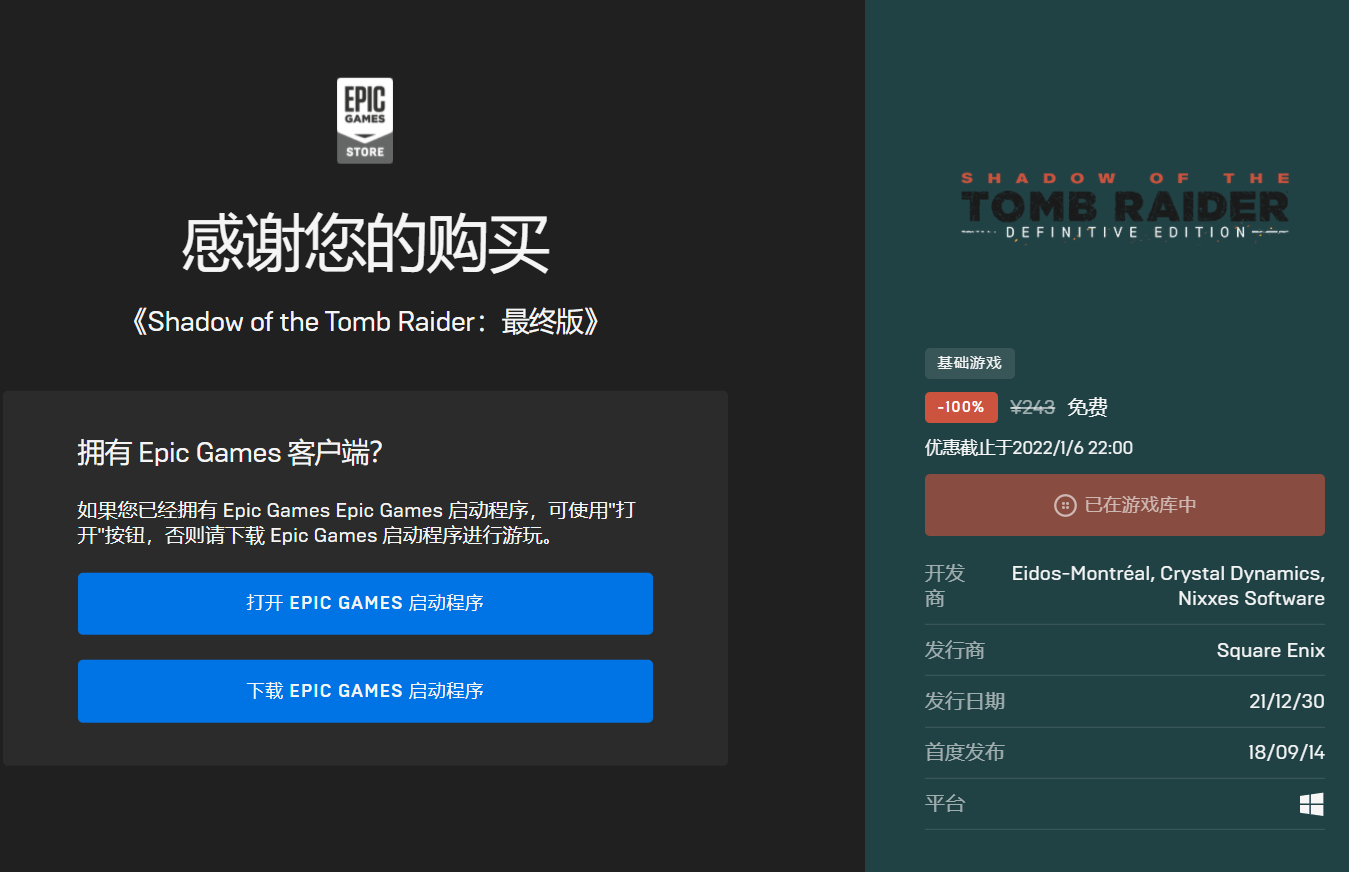The image size is (1349, 872).
Task: Click the 感谢您的购买 heading
Action: click(x=365, y=245)
